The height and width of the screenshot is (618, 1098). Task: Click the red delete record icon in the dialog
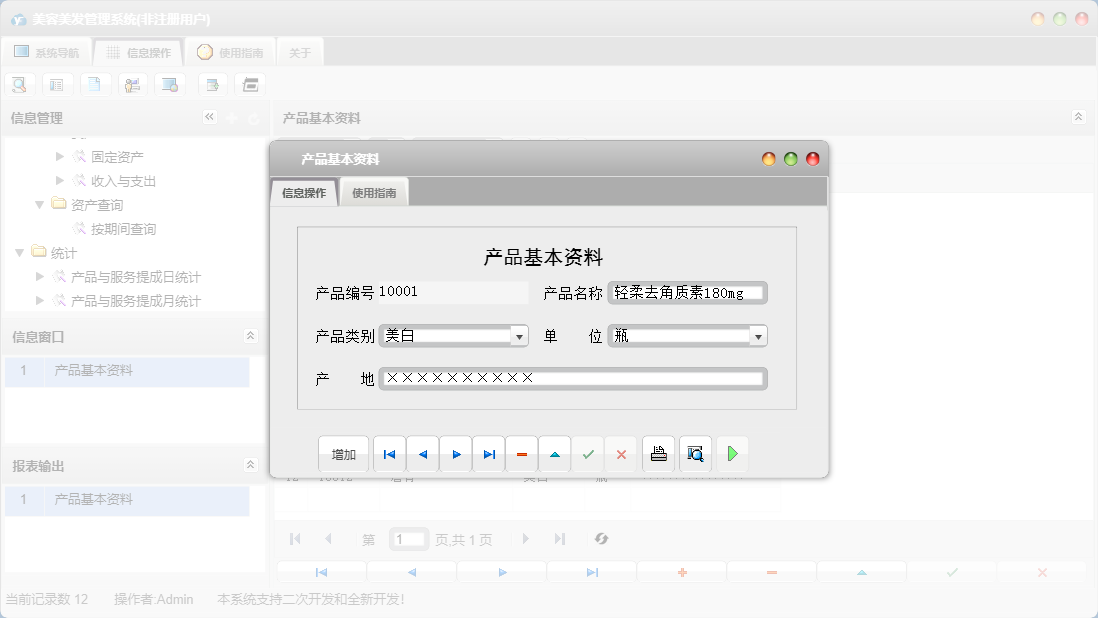tap(521, 453)
